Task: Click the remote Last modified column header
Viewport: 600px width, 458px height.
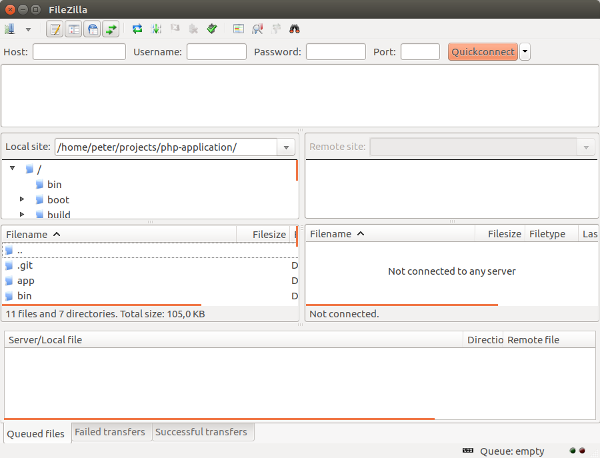Action: 589,234
